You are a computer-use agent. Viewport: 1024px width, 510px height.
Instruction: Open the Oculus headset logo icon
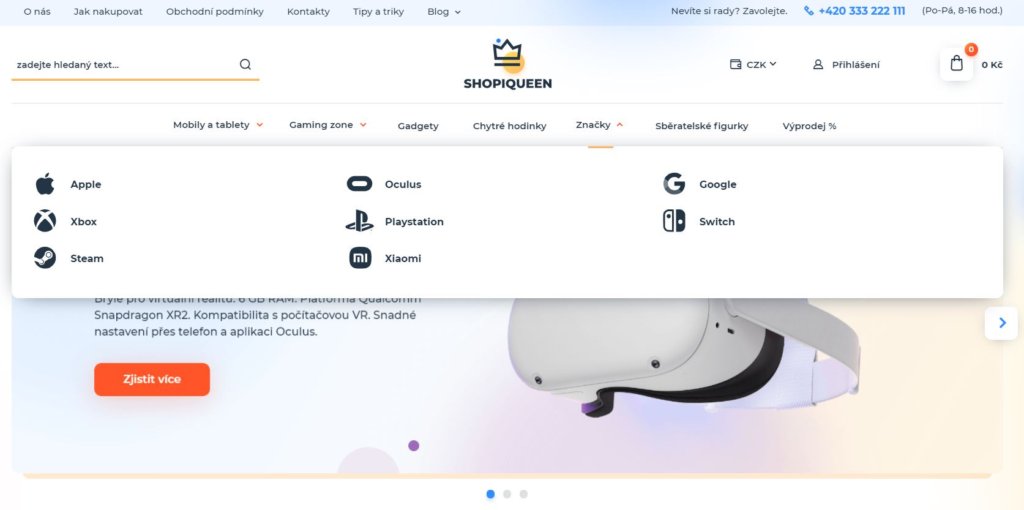click(x=359, y=184)
